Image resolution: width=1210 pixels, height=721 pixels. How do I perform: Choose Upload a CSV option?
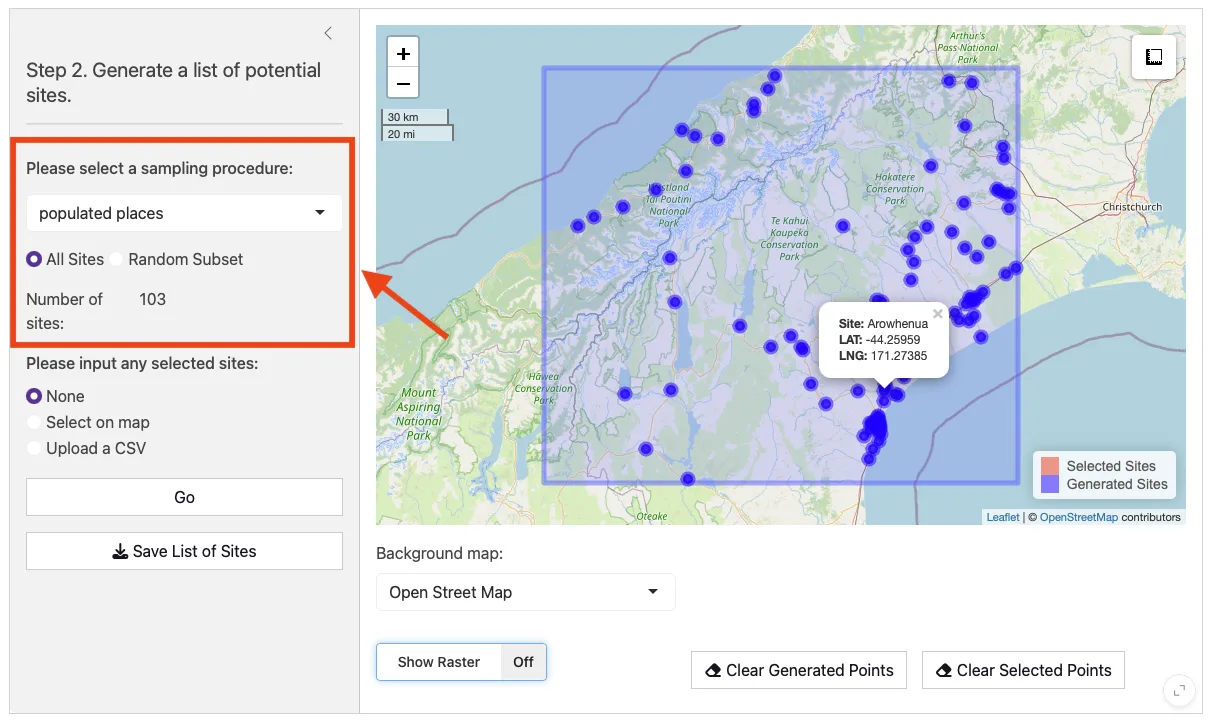34,448
